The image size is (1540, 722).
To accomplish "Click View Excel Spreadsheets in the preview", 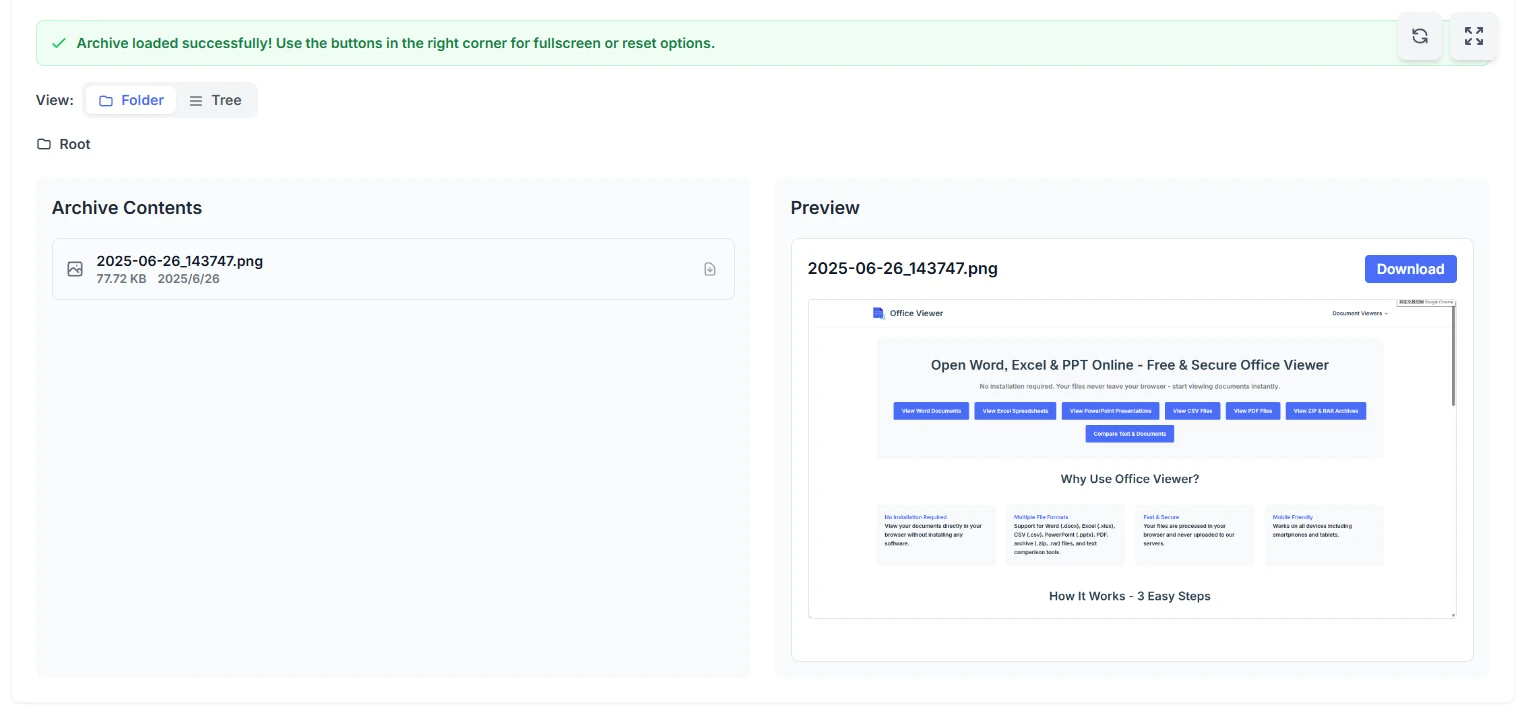I will click(x=1015, y=411).
